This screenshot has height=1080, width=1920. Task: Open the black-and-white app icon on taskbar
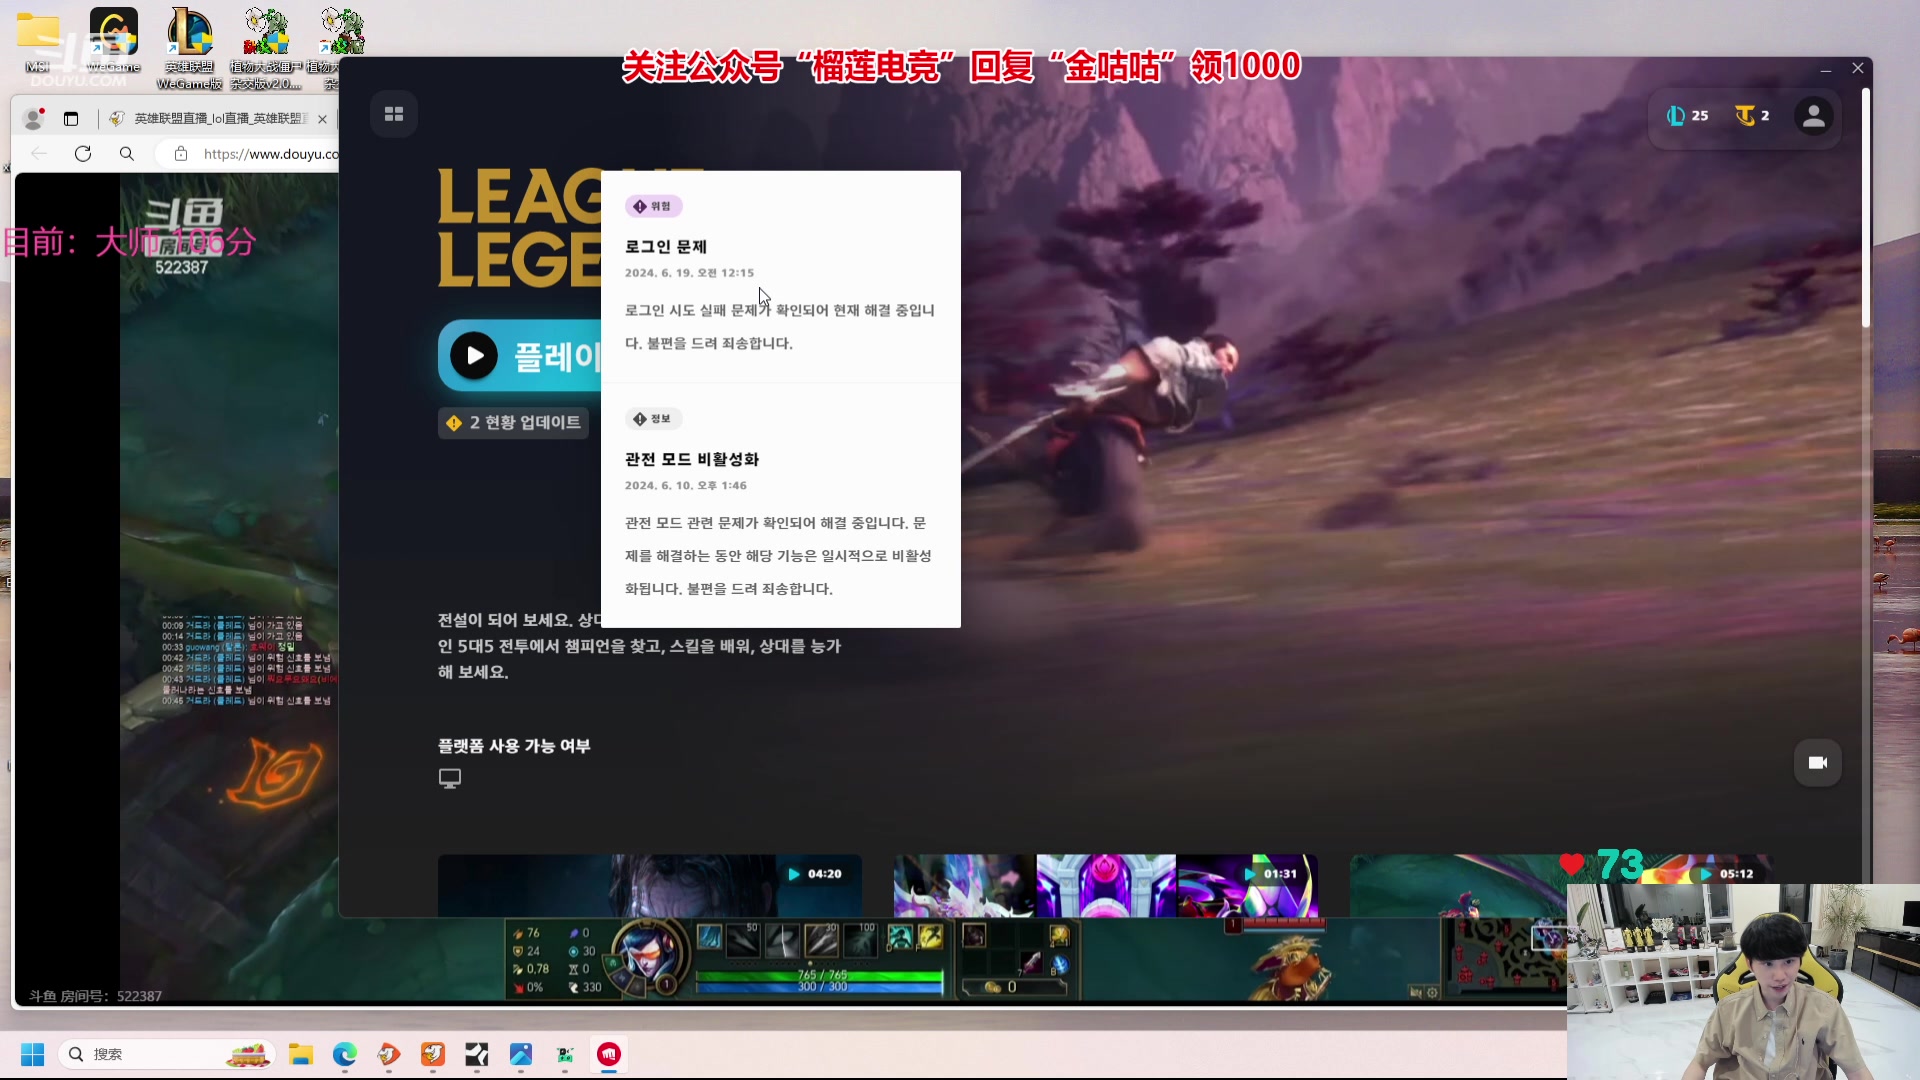click(477, 1055)
